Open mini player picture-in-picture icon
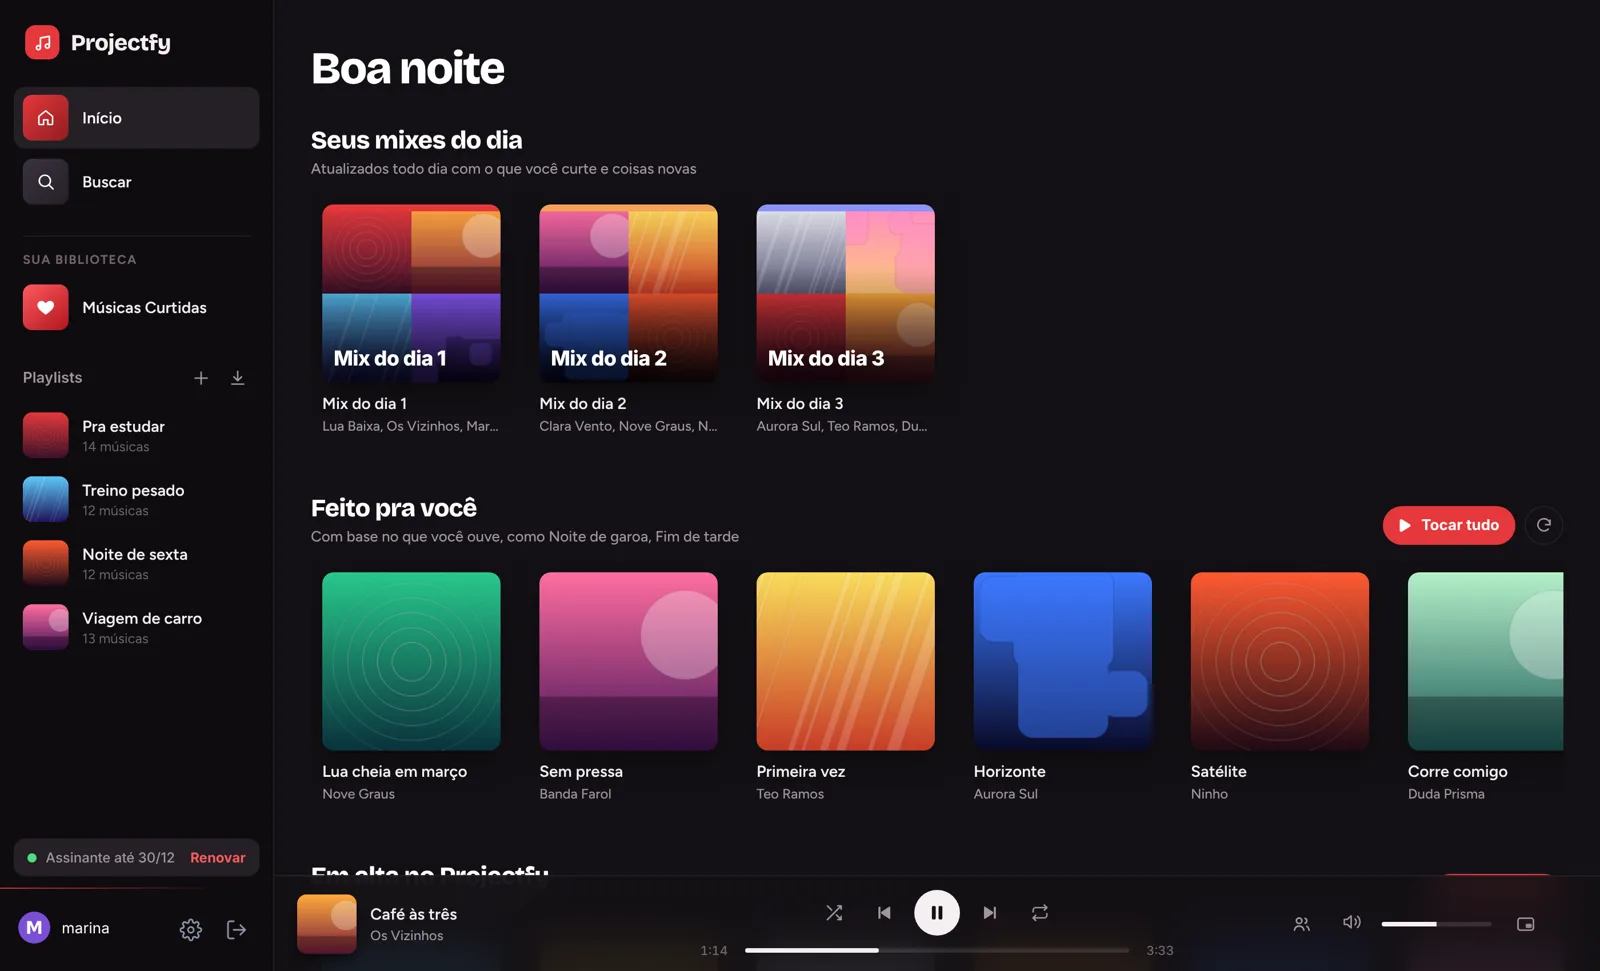This screenshot has width=1600, height=971. [1526, 924]
